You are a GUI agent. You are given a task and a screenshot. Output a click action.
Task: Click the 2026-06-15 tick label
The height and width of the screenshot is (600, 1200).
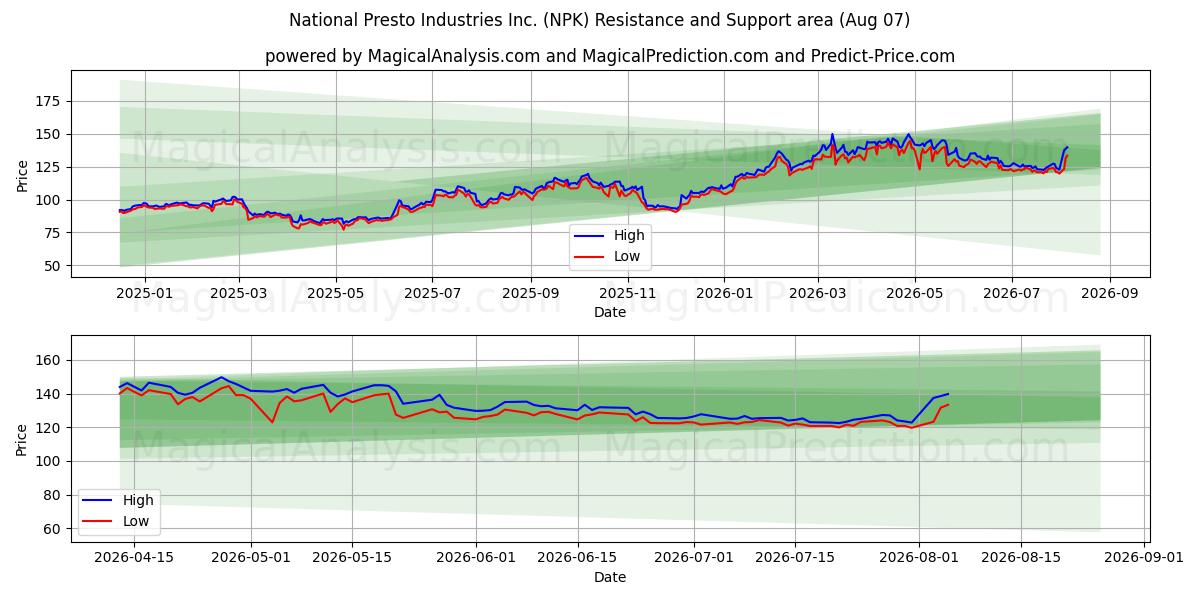tap(578, 559)
